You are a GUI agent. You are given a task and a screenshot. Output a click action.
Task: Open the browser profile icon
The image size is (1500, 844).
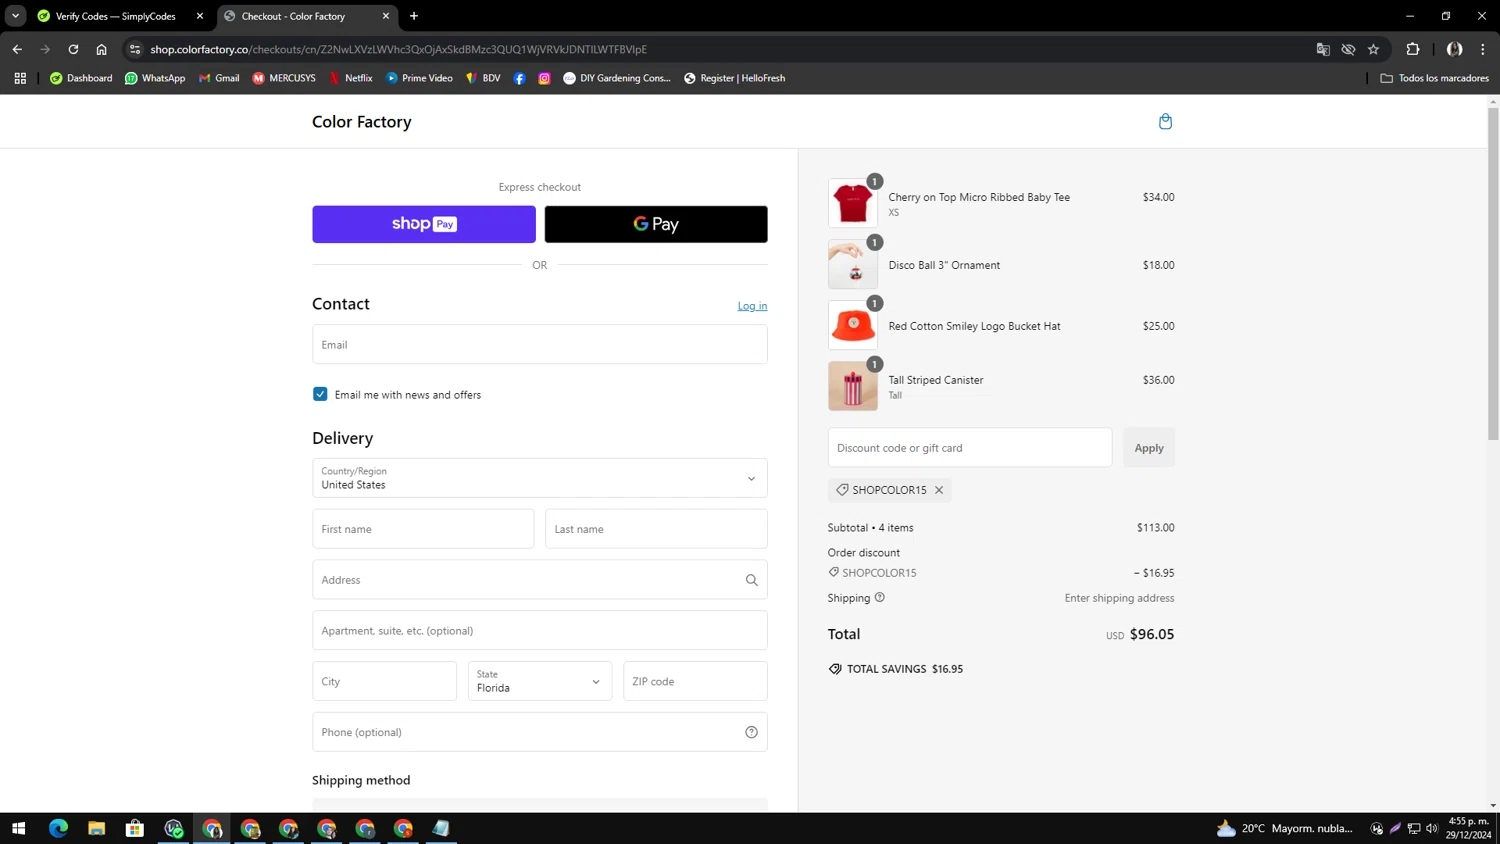[1455, 49]
